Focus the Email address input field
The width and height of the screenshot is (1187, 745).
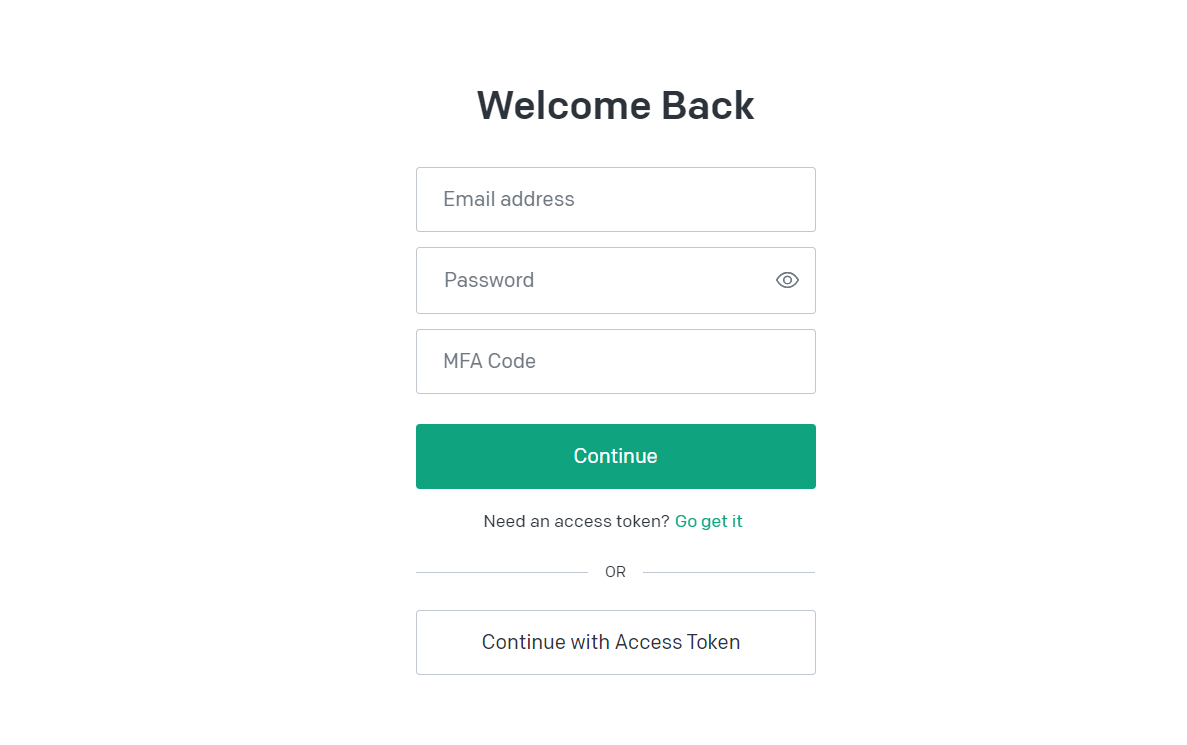[615, 199]
